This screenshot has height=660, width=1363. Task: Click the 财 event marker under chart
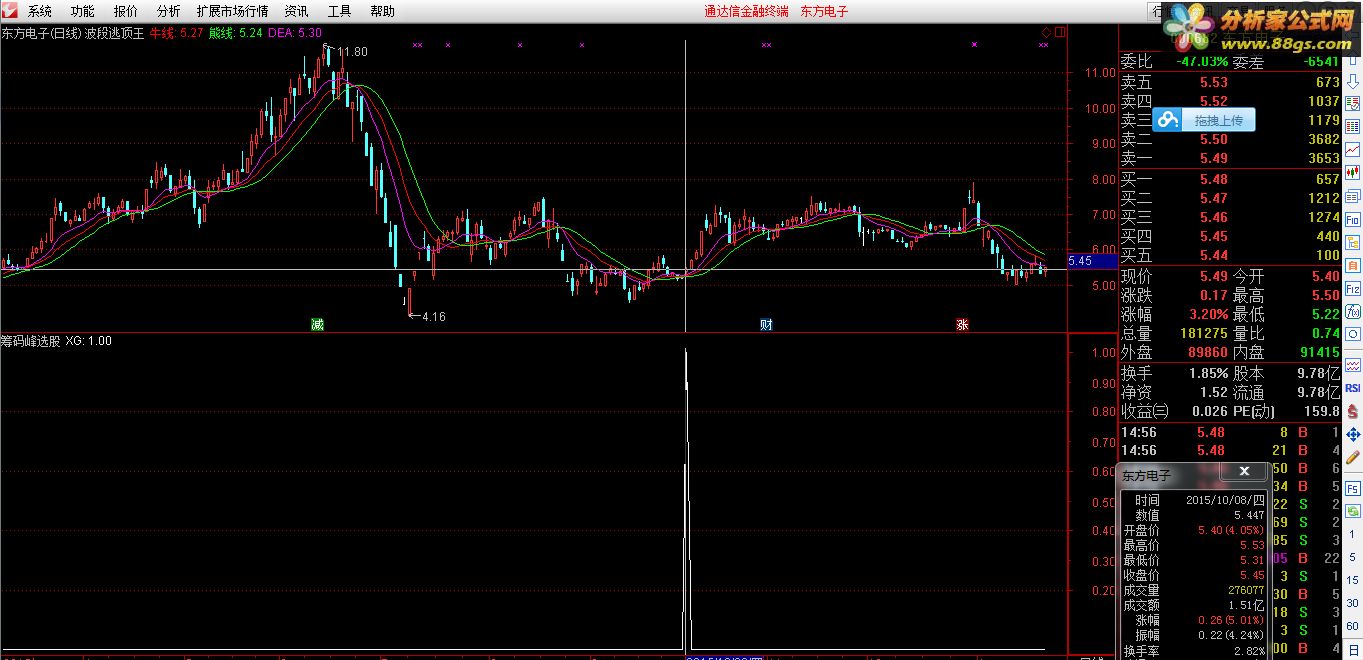pyautogui.click(x=766, y=324)
